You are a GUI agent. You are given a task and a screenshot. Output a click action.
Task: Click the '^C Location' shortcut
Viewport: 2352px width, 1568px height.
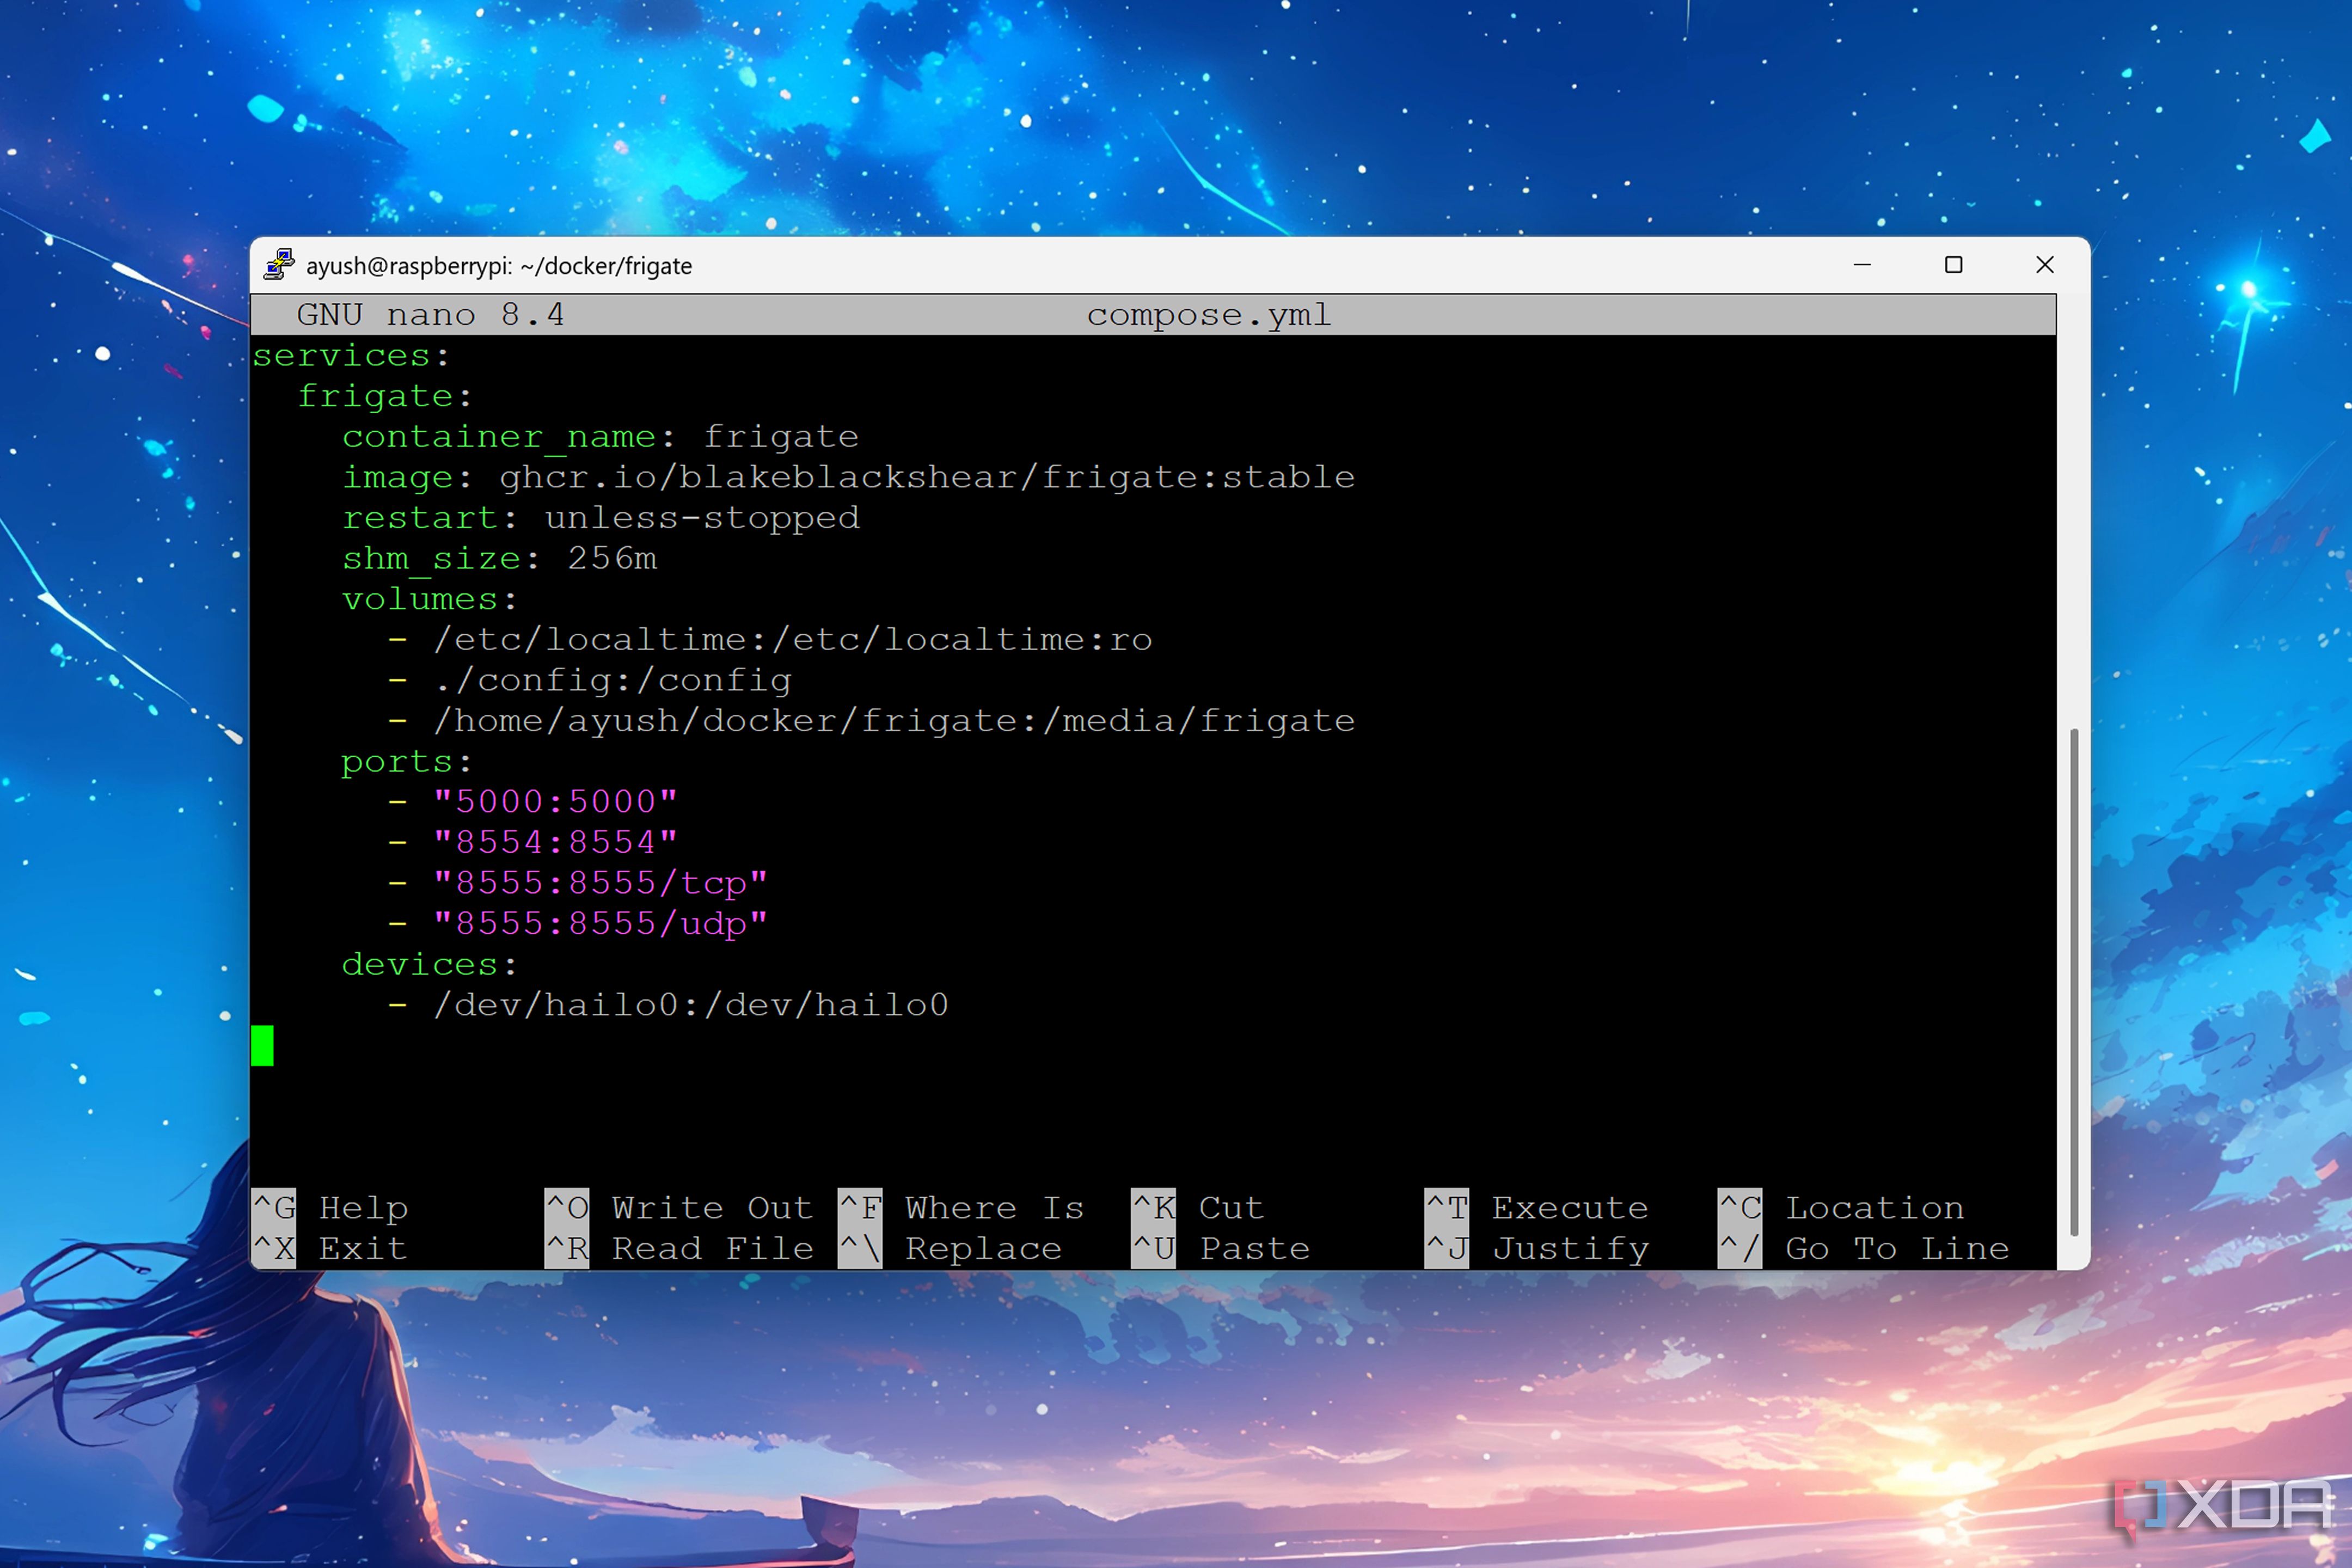point(1841,1208)
